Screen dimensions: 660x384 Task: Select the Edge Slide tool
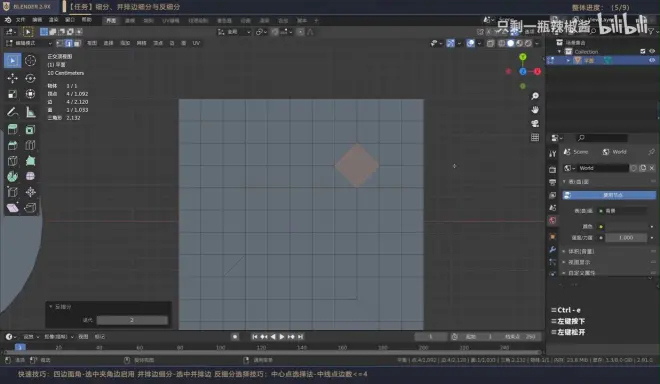13,192
